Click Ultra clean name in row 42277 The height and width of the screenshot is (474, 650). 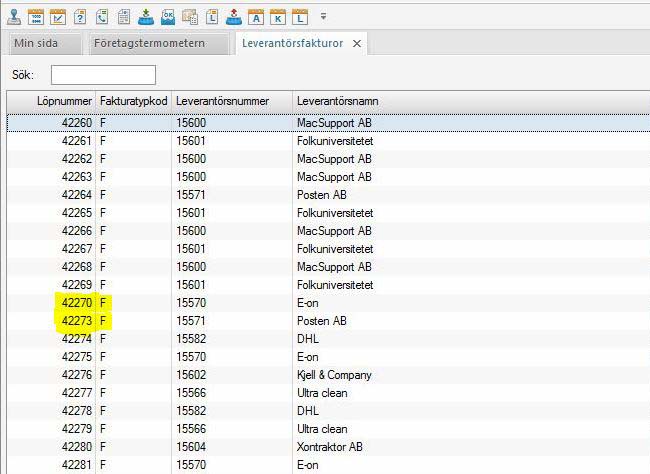[322, 393]
